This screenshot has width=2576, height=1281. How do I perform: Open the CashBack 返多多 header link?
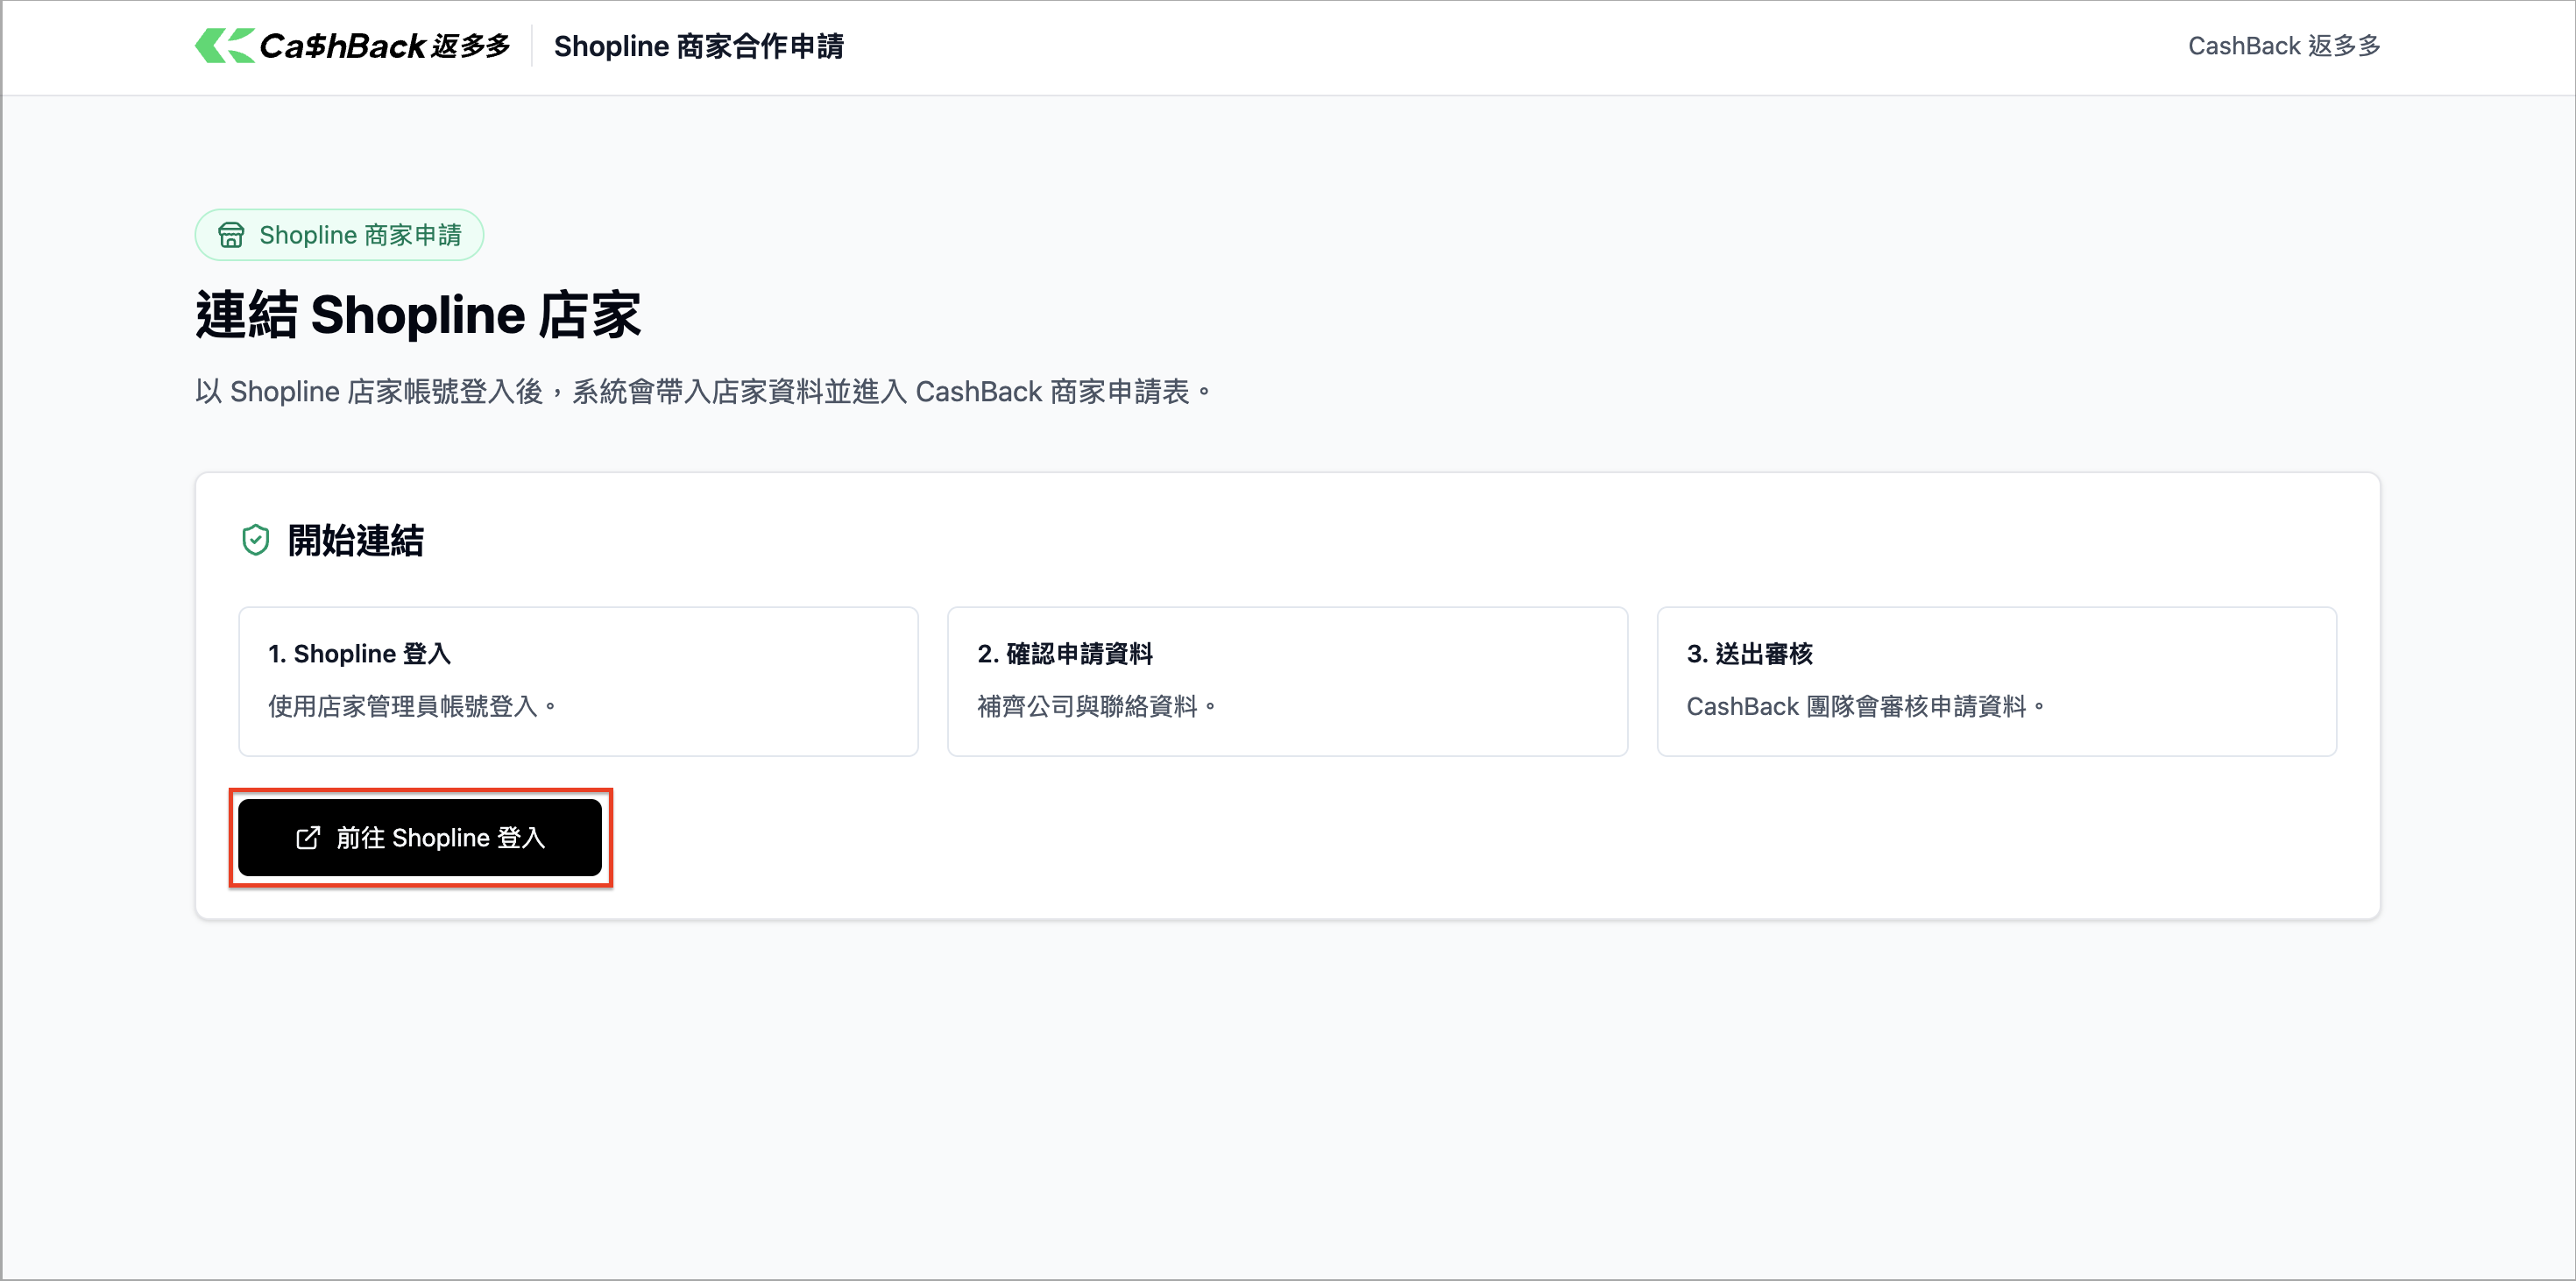[x=2284, y=46]
